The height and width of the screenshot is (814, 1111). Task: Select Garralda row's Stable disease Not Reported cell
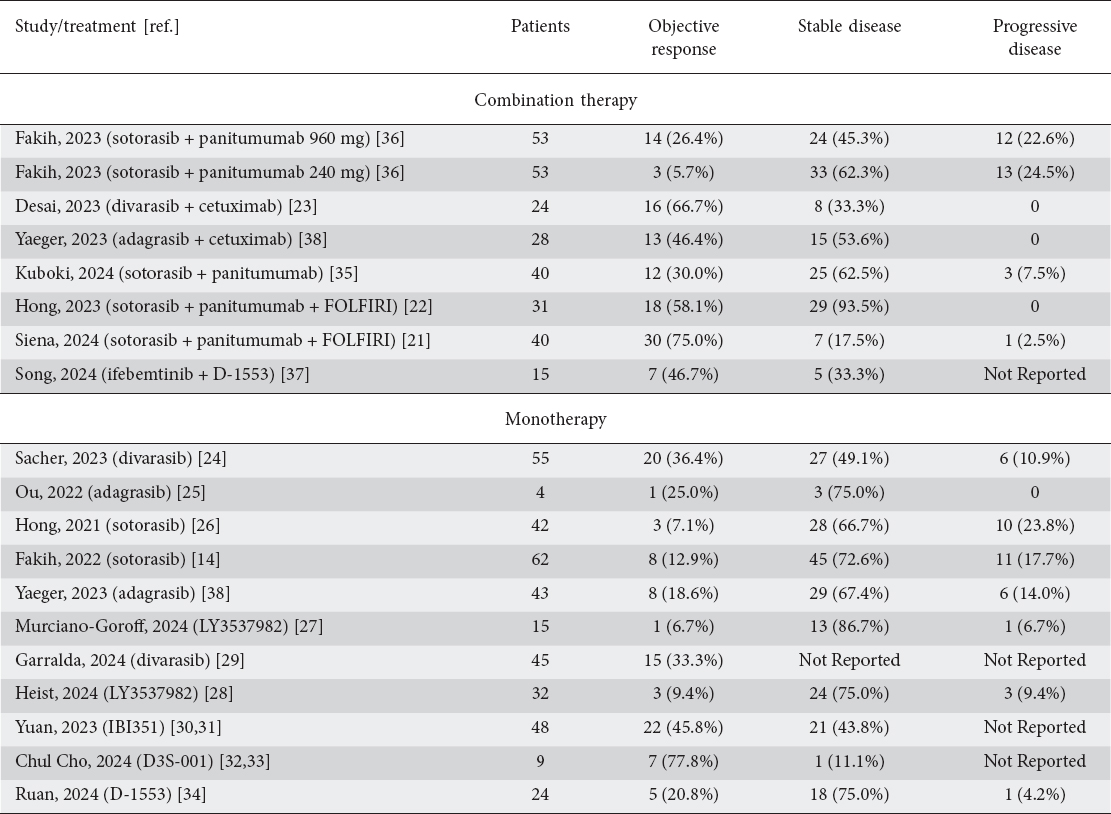click(849, 660)
